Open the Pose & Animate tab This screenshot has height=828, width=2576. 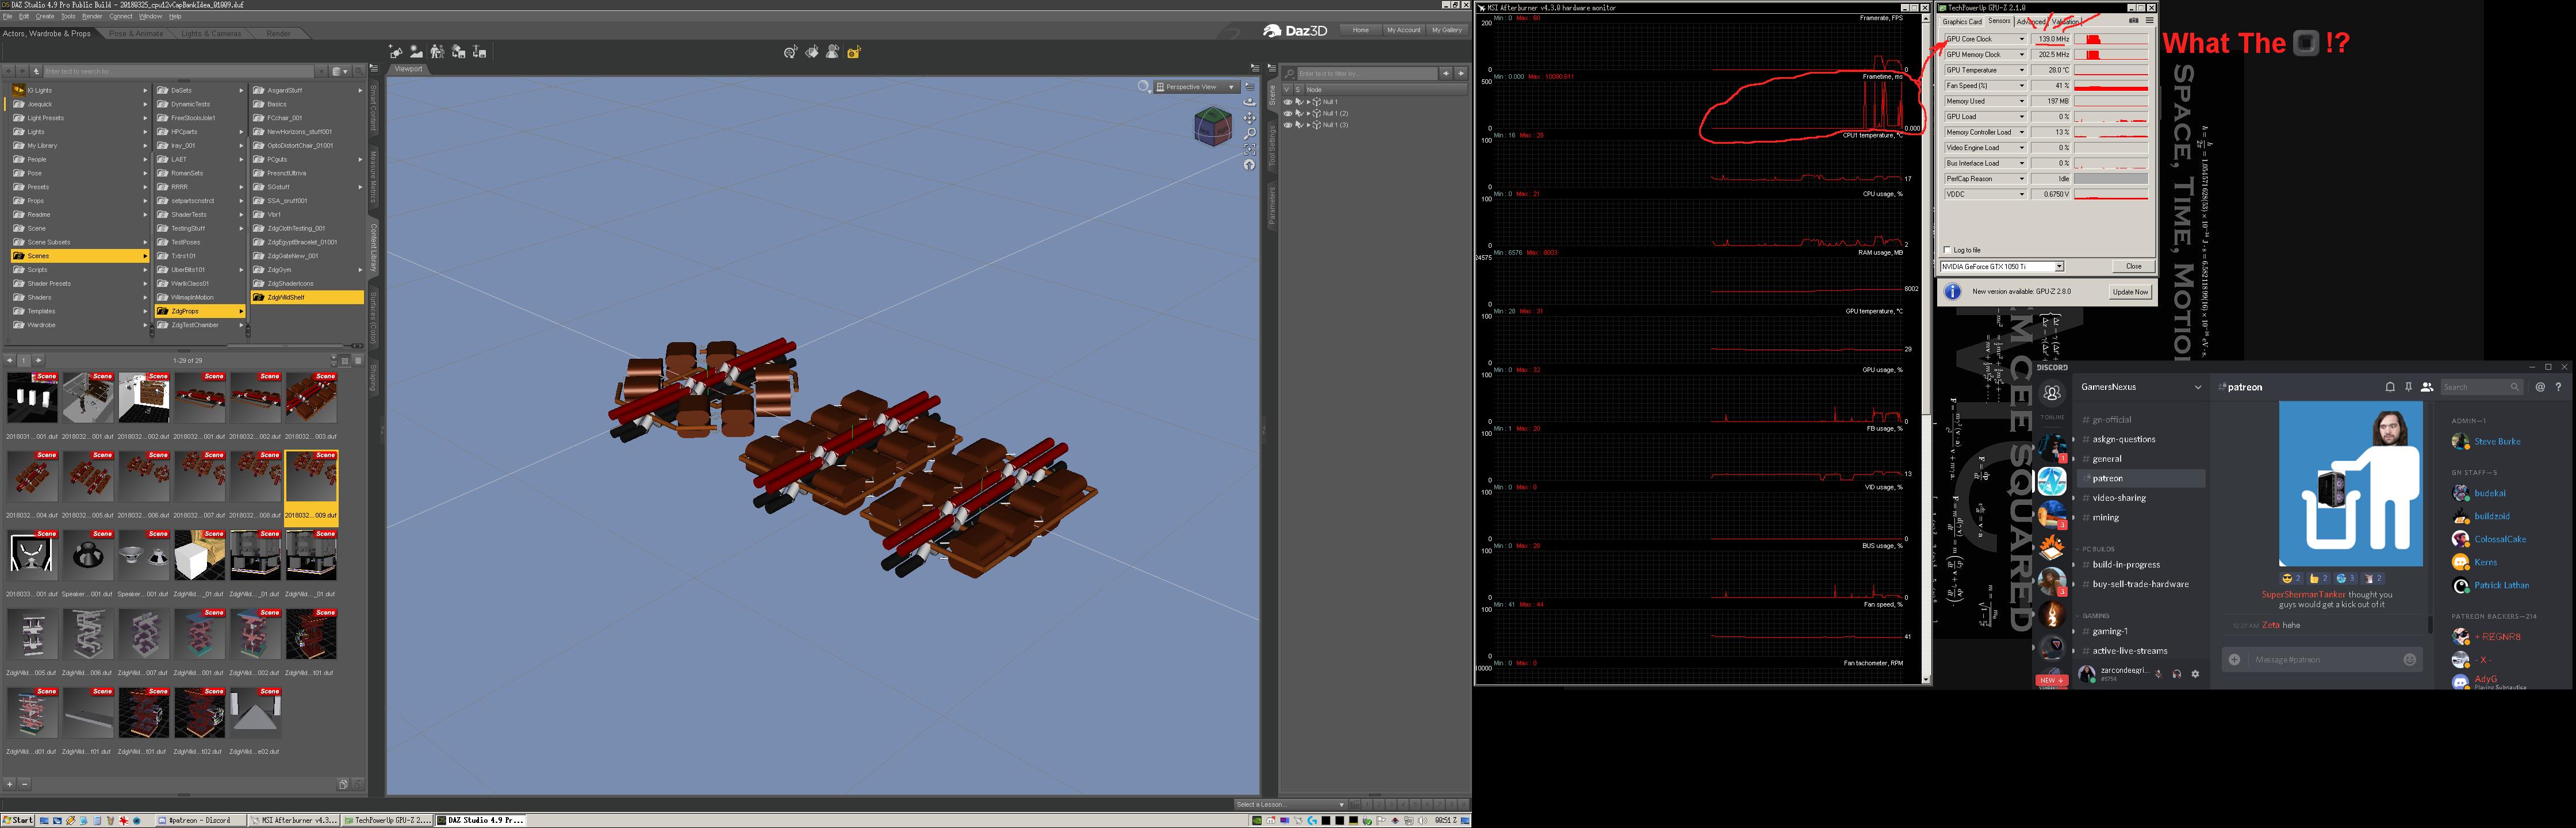tap(136, 34)
